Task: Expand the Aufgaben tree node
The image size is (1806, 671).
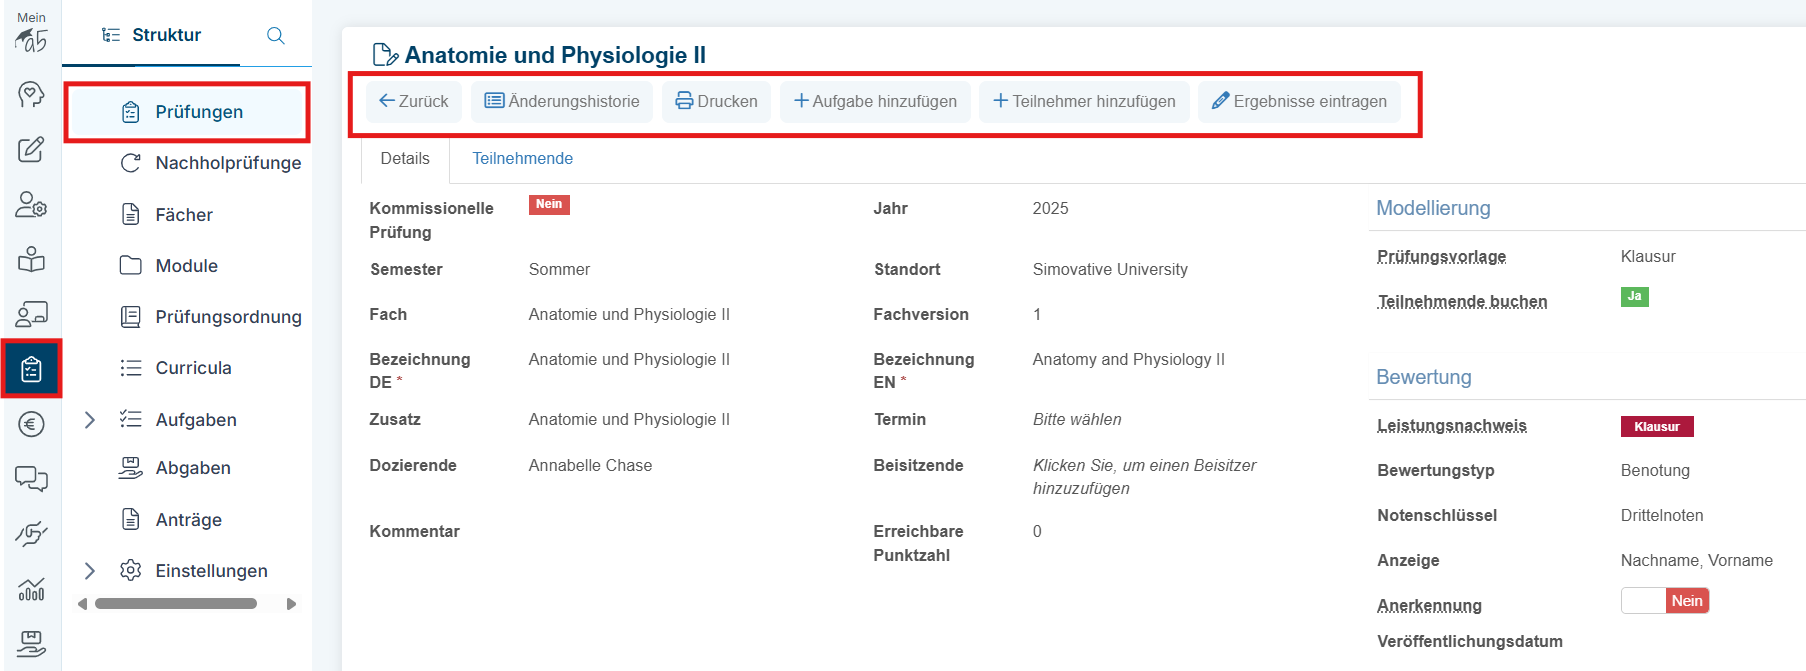Action: pyautogui.click(x=90, y=420)
